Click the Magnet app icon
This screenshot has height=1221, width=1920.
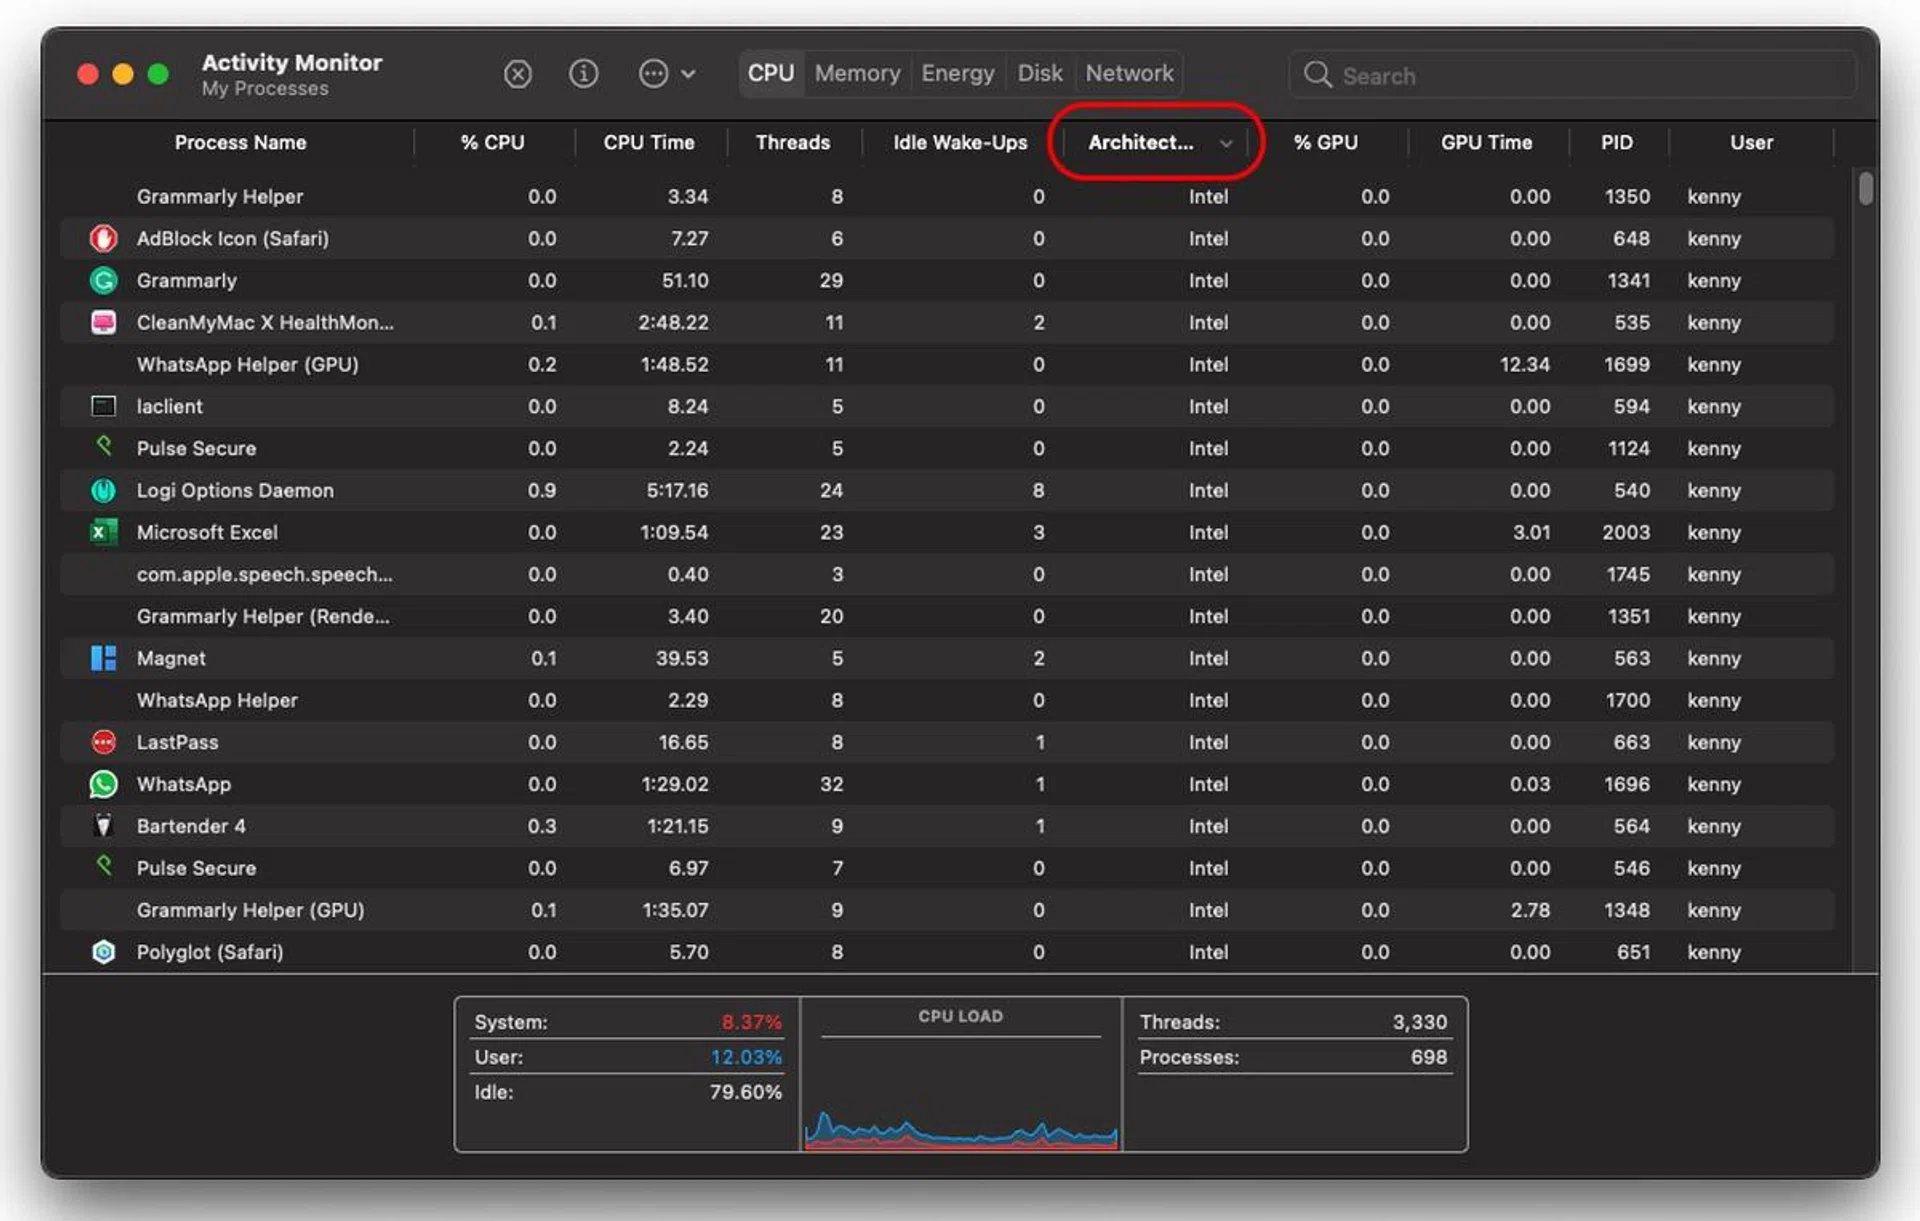pyautogui.click(x=103, y=658)
